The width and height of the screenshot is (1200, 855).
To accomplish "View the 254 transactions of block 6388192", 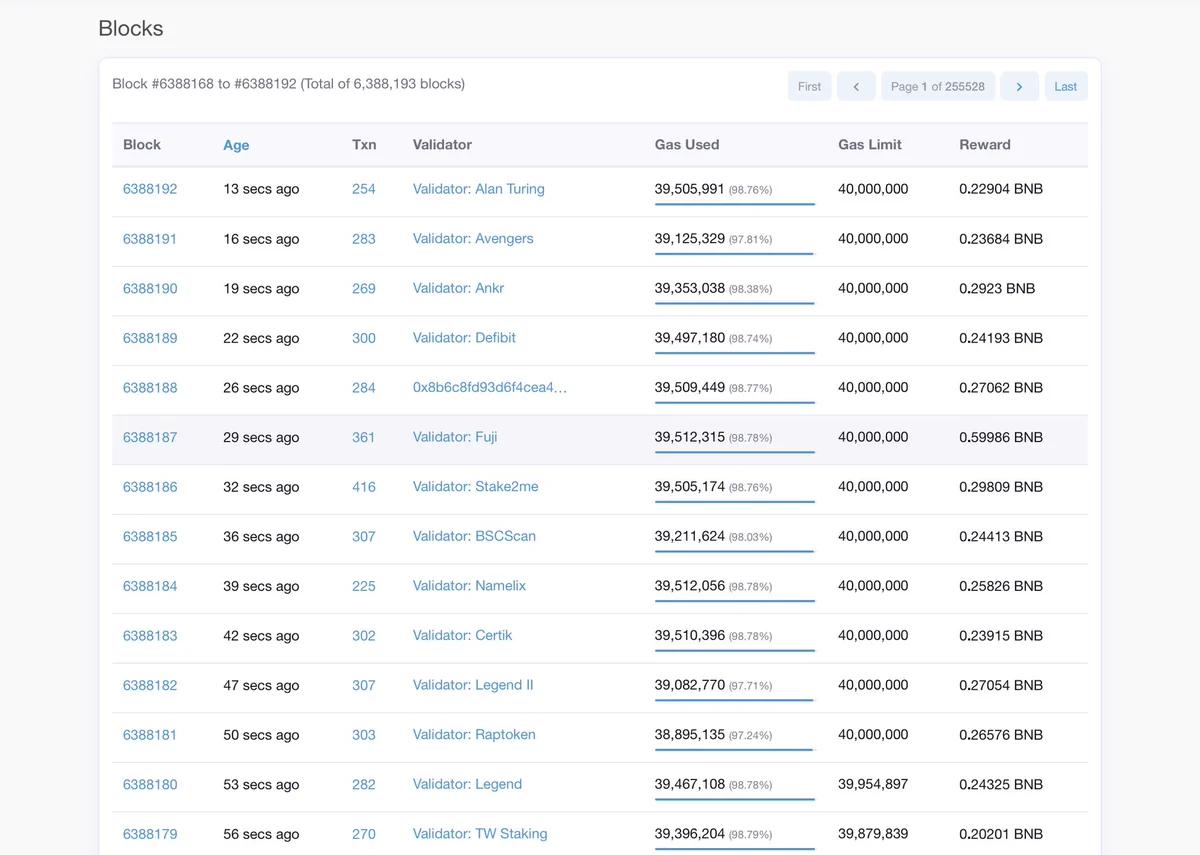I will [x=364, y=189].
